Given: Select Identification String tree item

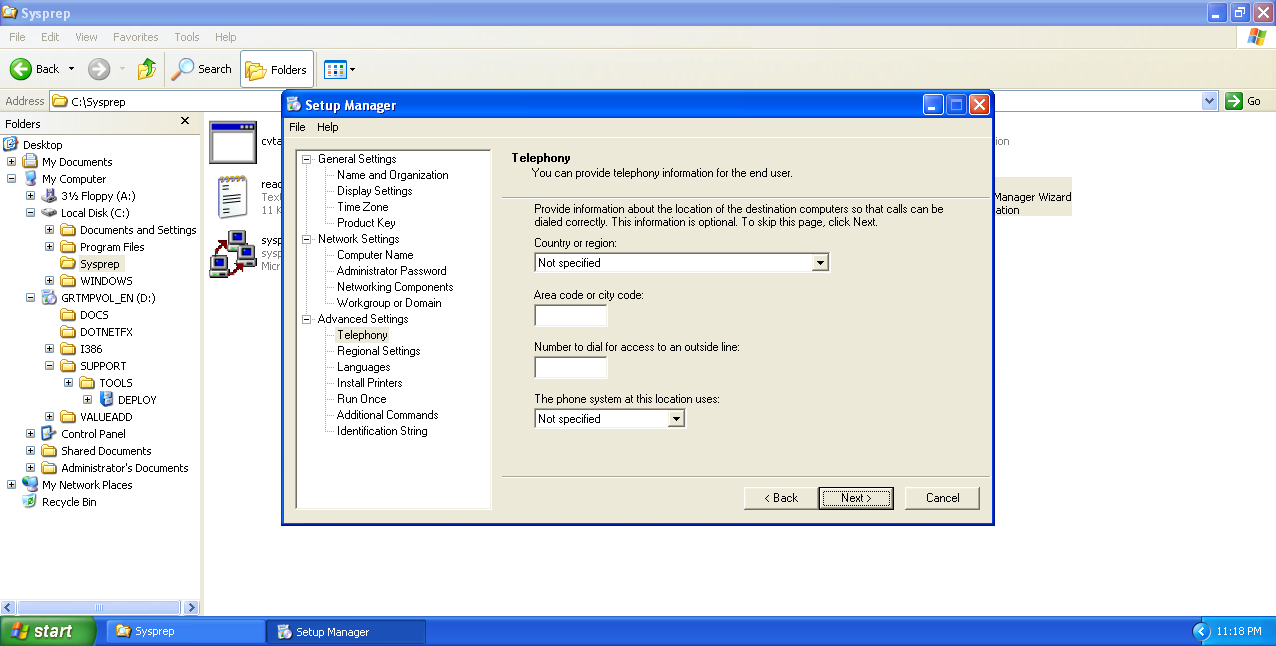Looking at the screenshot, I should (x=382, y=431).
